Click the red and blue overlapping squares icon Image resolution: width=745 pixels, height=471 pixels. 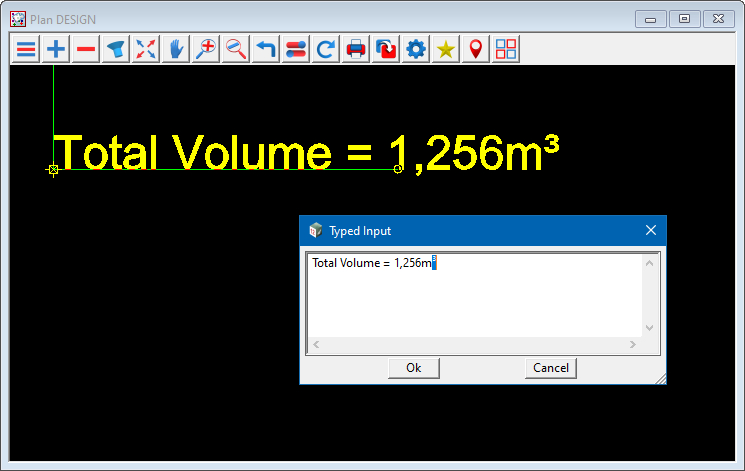click(386, 49)
